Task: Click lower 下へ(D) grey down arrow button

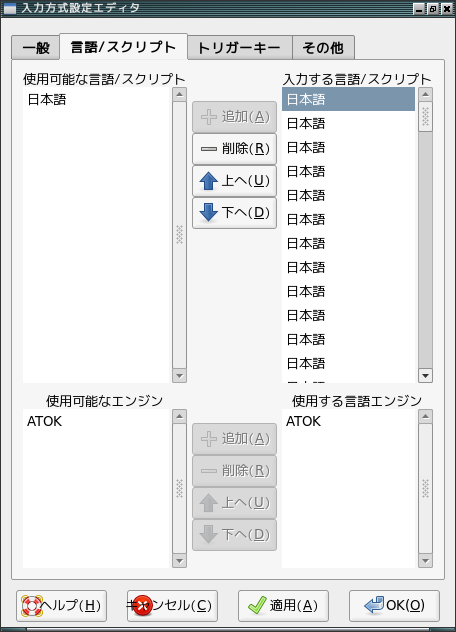Action: pos(234,534)
